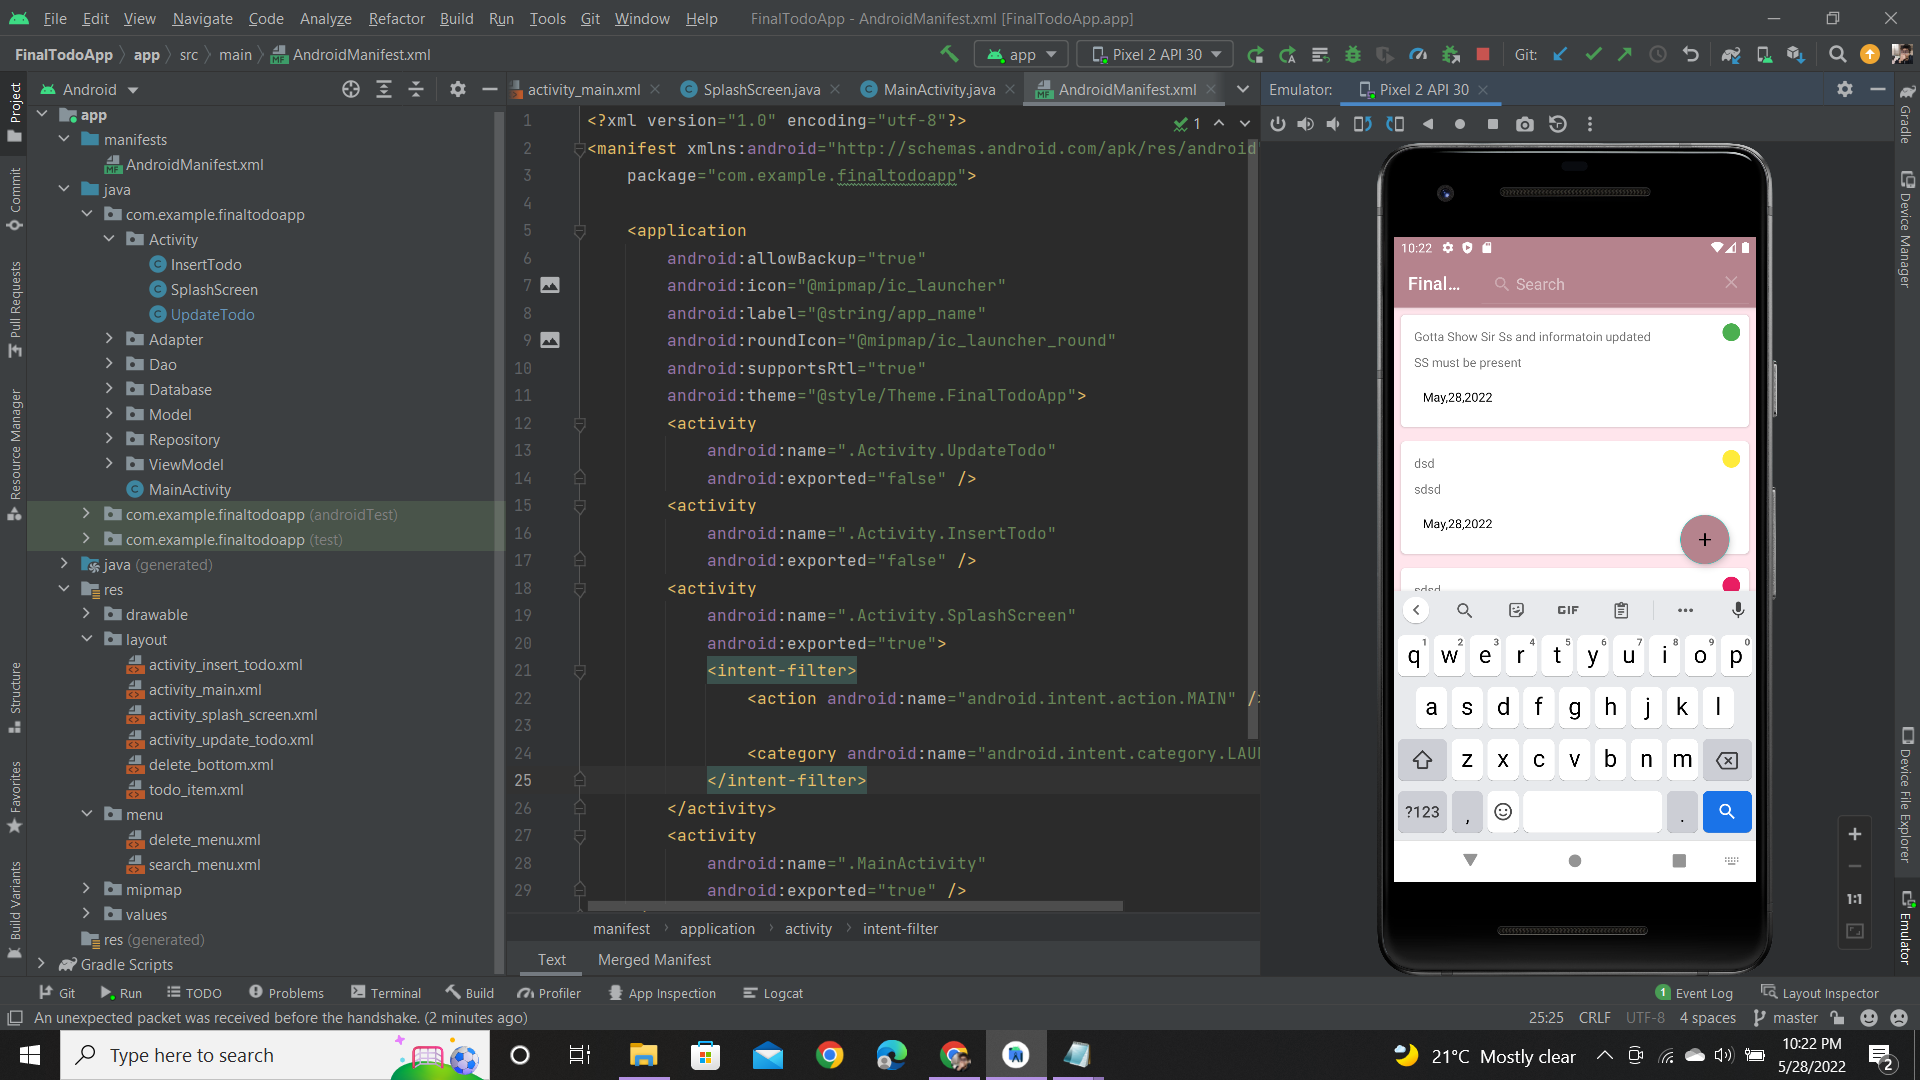The width and height of the screenshot is (1920, 1080).
Task: Open the Refactor menu
Action: point(396,18)
